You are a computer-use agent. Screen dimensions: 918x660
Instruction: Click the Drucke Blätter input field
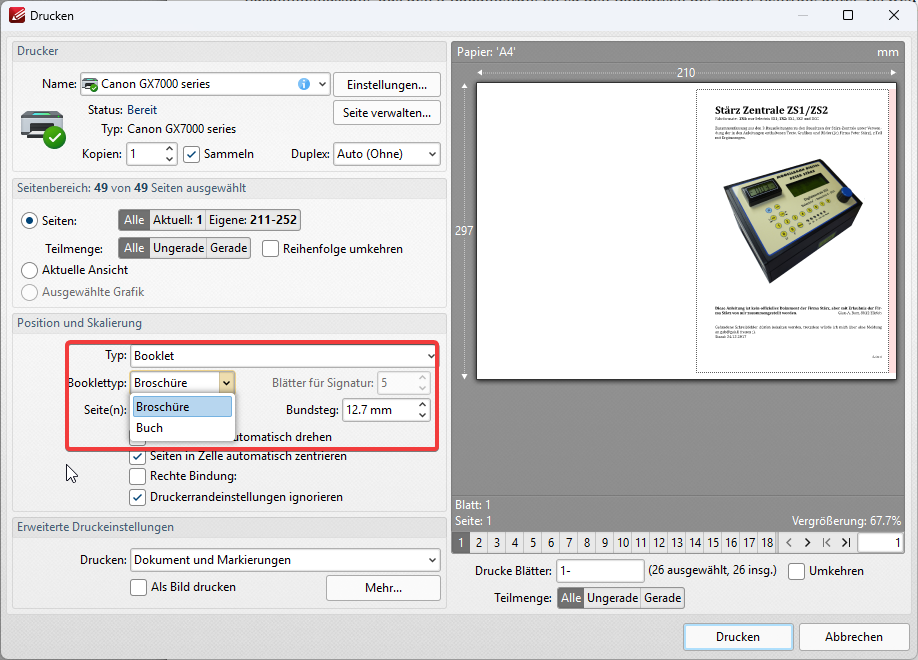tap(600, 571)
